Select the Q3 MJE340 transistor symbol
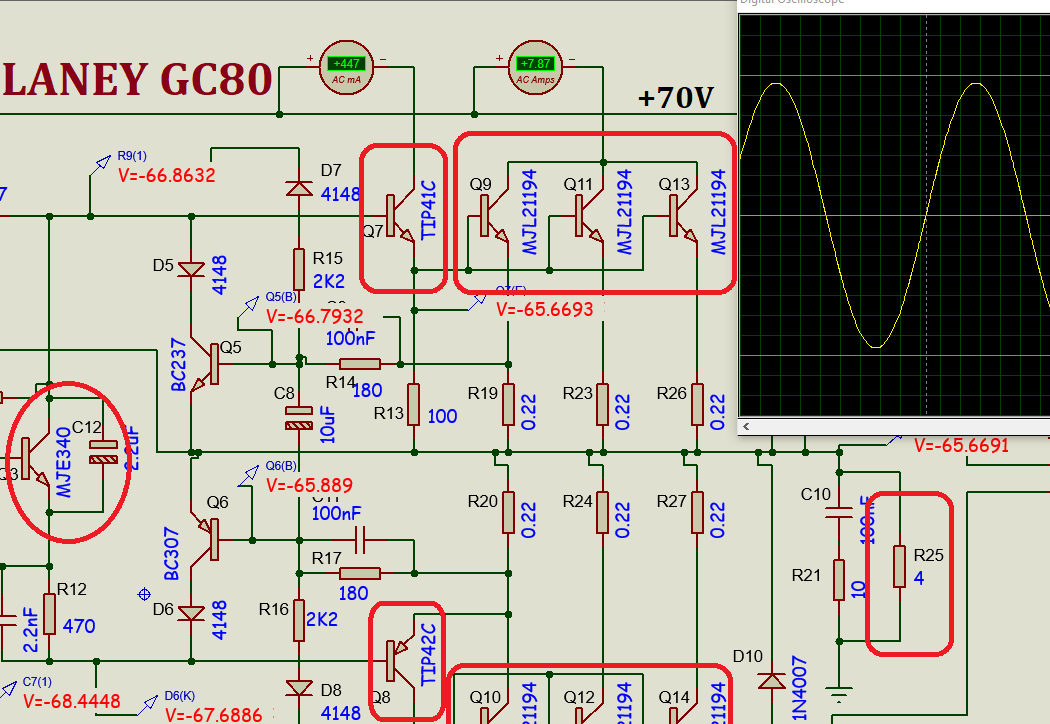Viewport: 1050px width, 724px height. click(x=35, y=459)
